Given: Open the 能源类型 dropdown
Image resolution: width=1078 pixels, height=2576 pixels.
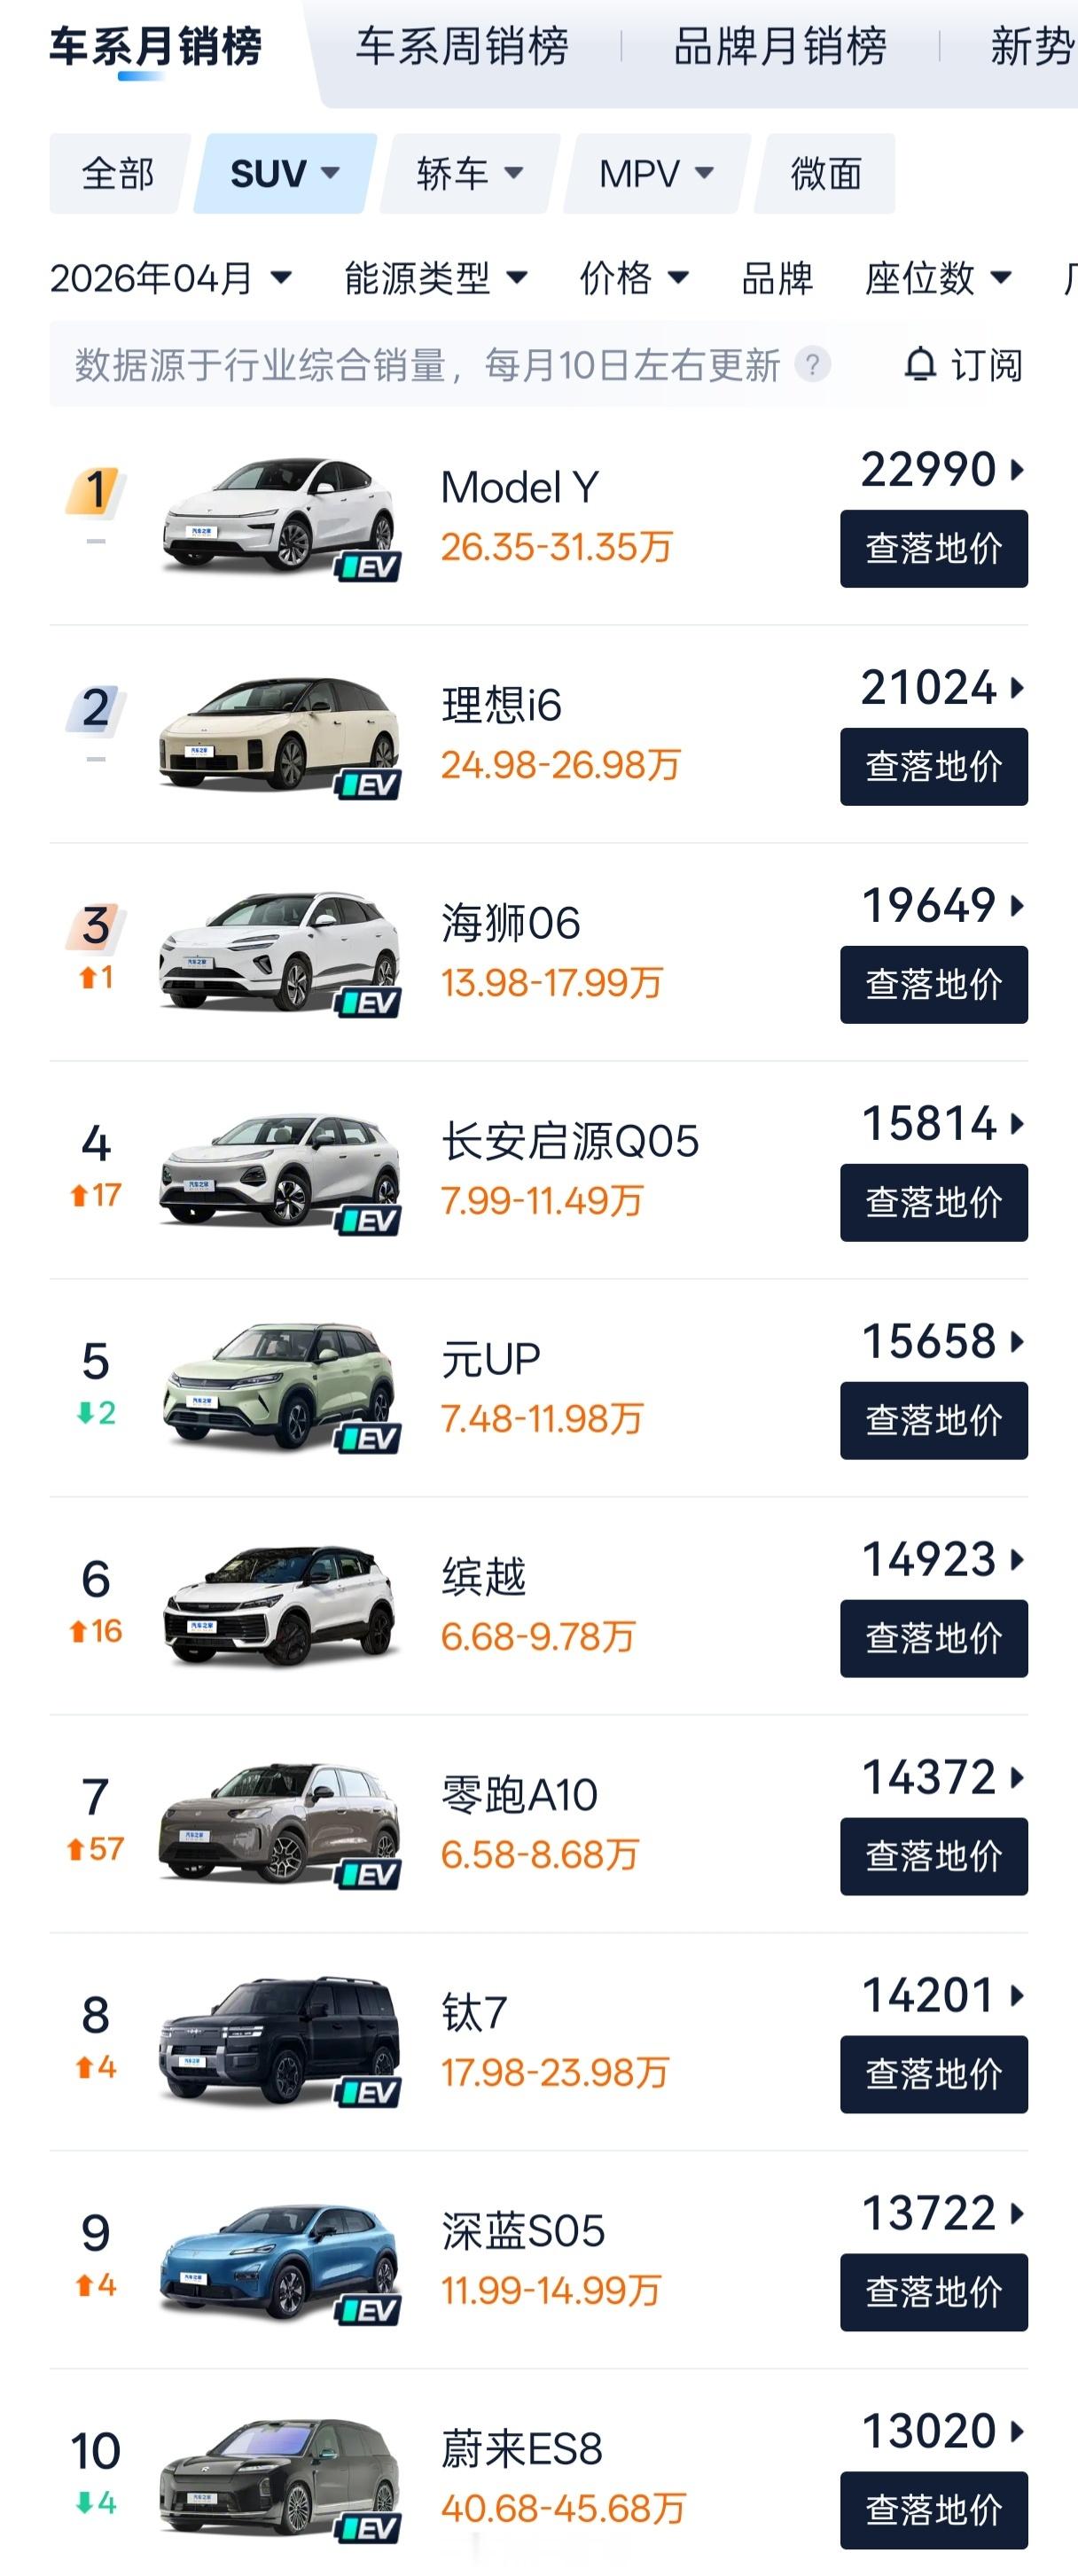Looking at the screenshot, I should pyautogui.click(x=435, y=278).
